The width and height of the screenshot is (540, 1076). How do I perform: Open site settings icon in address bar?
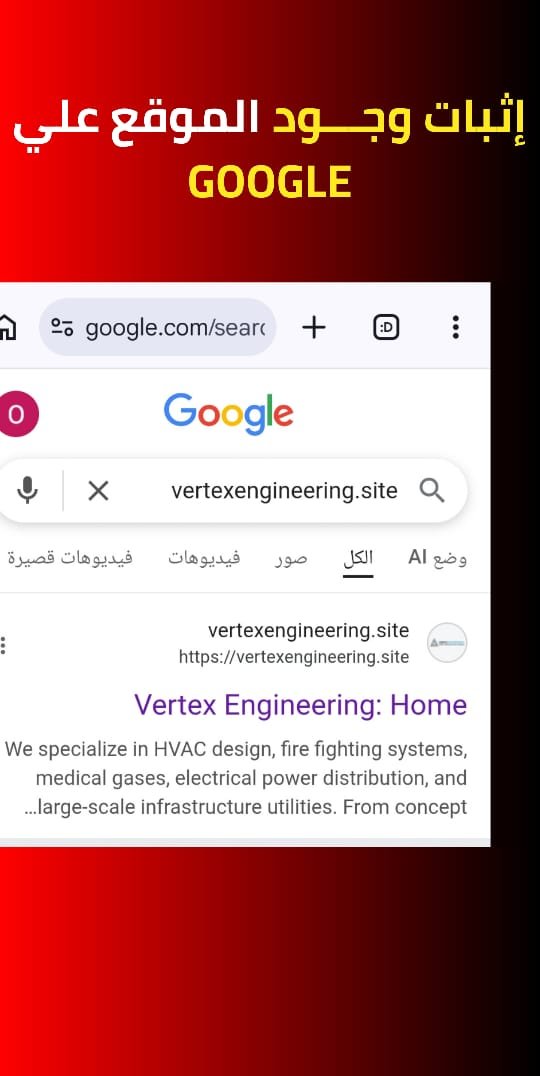[x=62, y=328]
